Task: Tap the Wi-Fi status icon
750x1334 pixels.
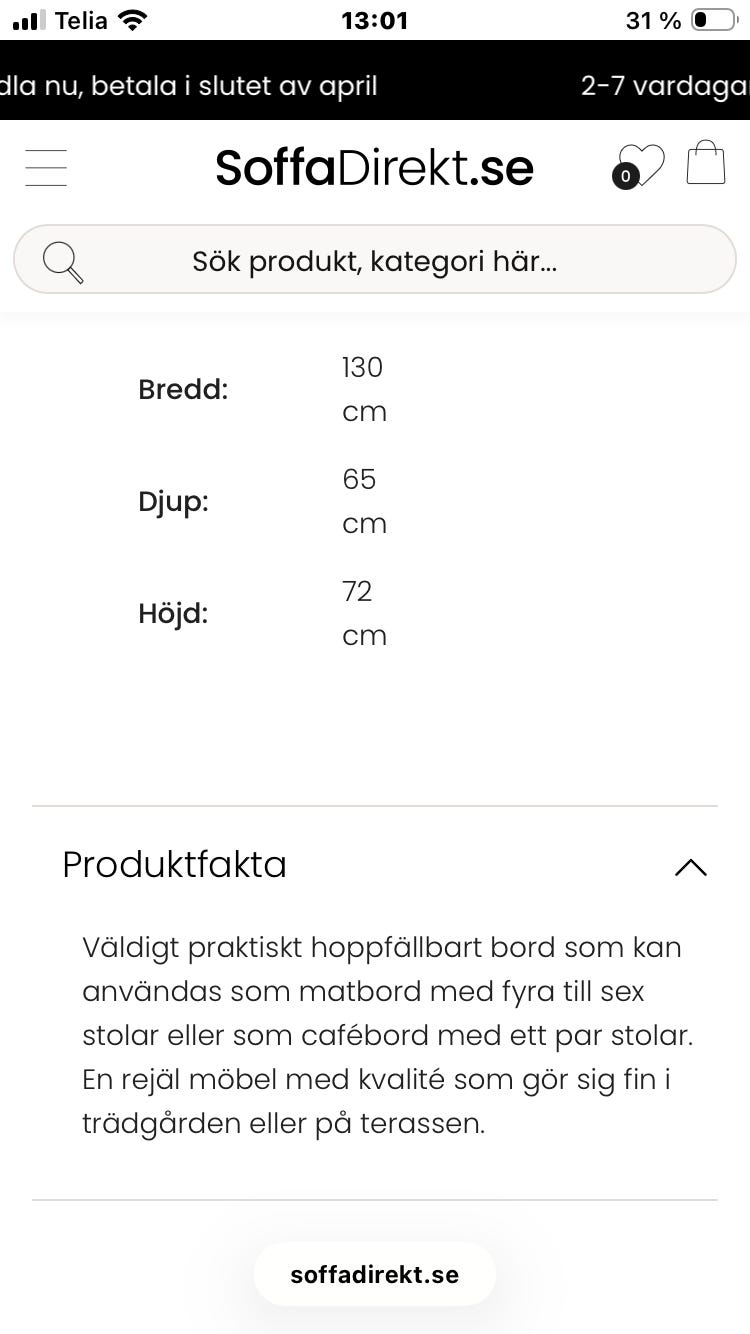Action: click(131, 20)
